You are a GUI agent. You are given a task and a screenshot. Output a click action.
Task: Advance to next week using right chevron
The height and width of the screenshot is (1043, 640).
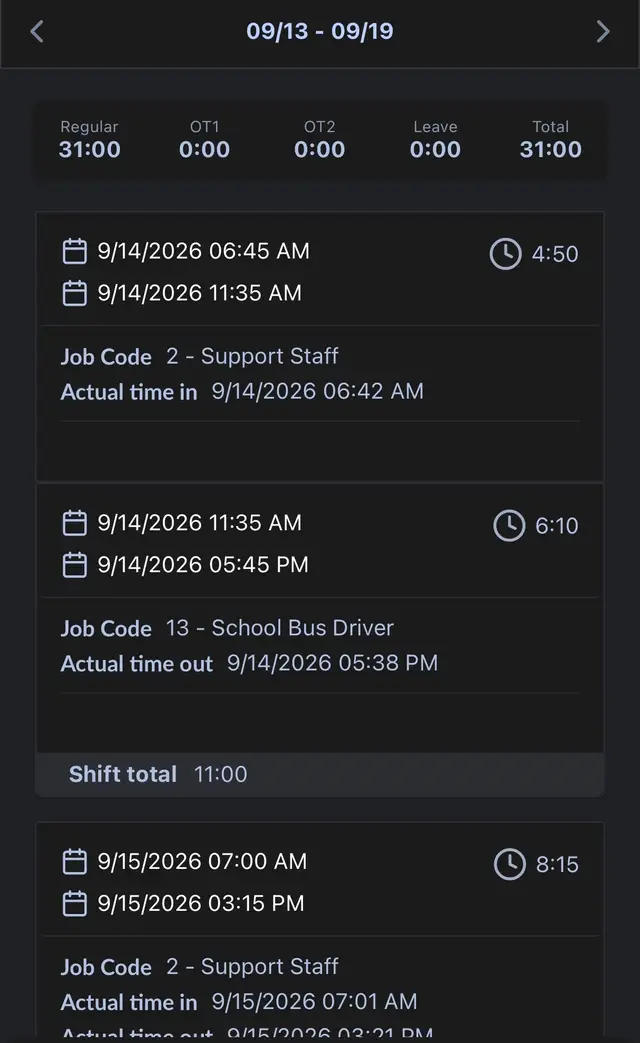click(603, 31)
